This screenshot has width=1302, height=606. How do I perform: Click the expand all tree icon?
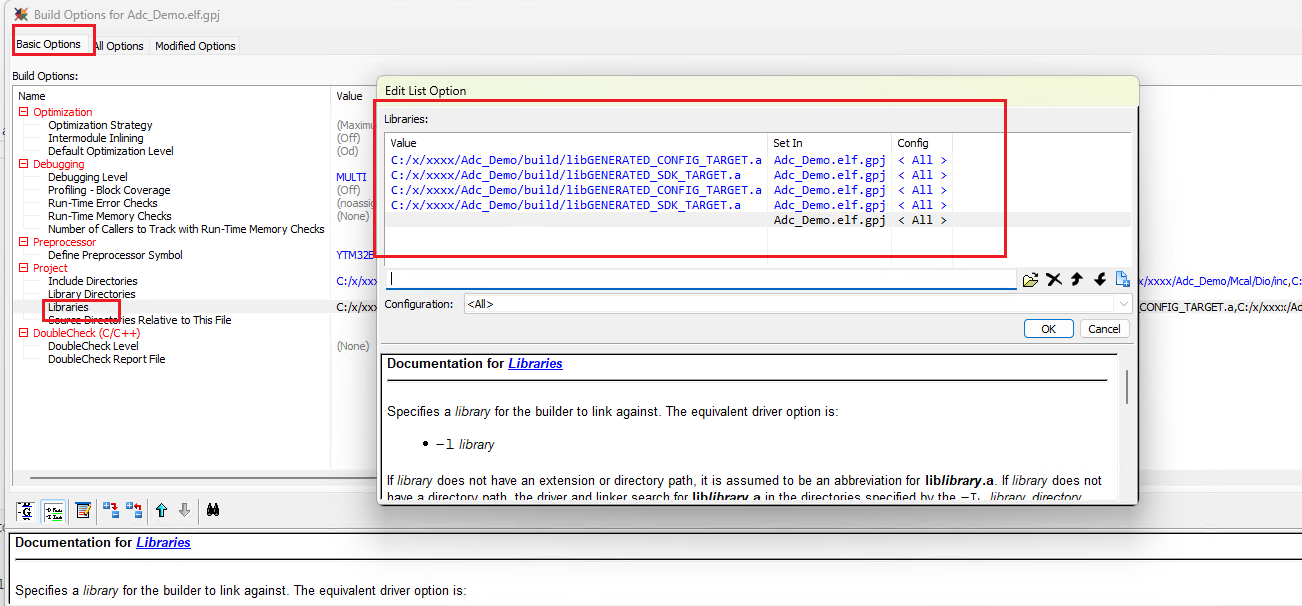pos(111,511)
